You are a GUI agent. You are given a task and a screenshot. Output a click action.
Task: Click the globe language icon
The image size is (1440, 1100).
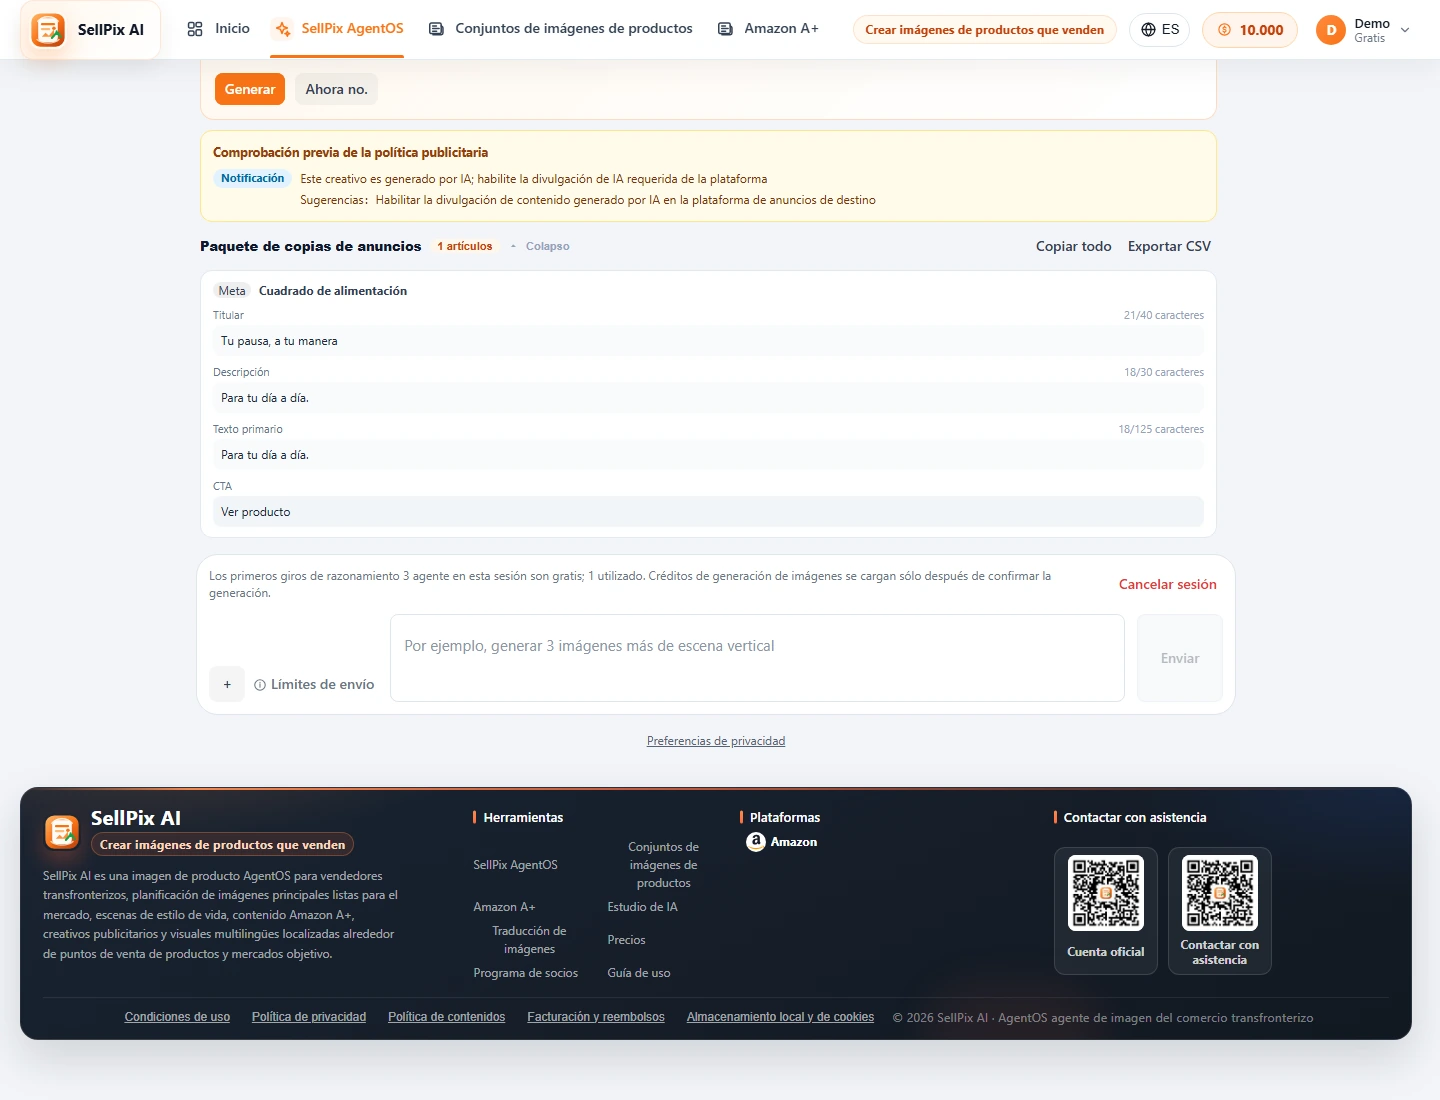tap(1148, 30)
